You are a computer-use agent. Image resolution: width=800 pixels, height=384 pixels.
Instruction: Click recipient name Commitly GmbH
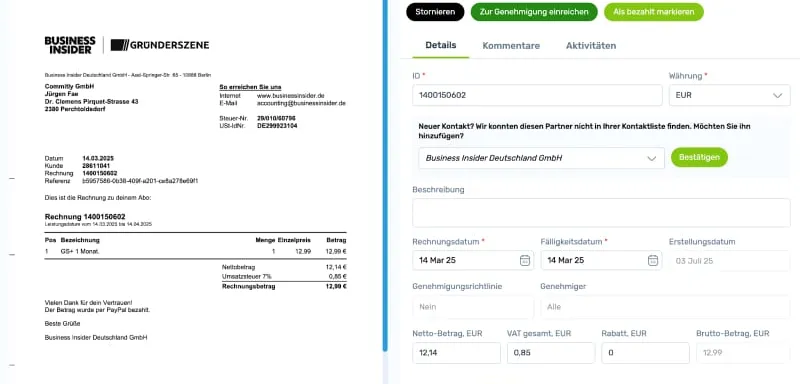tap(69, 87)
